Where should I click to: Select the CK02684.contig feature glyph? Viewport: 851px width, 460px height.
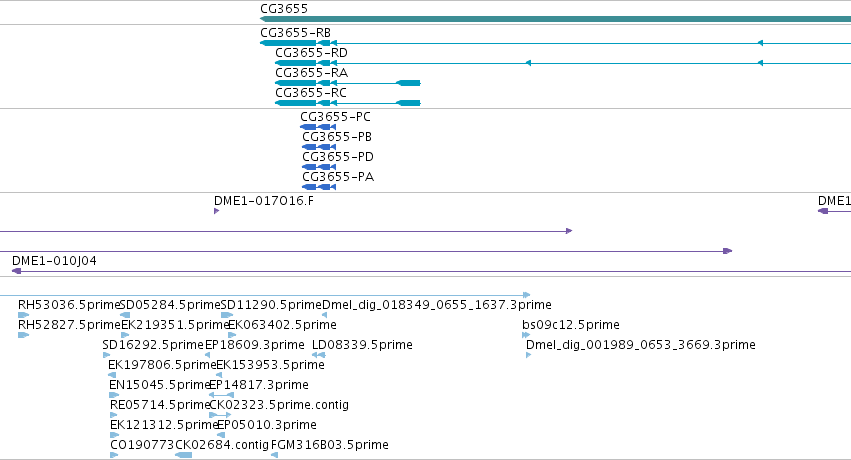click(x=183, y=455)
